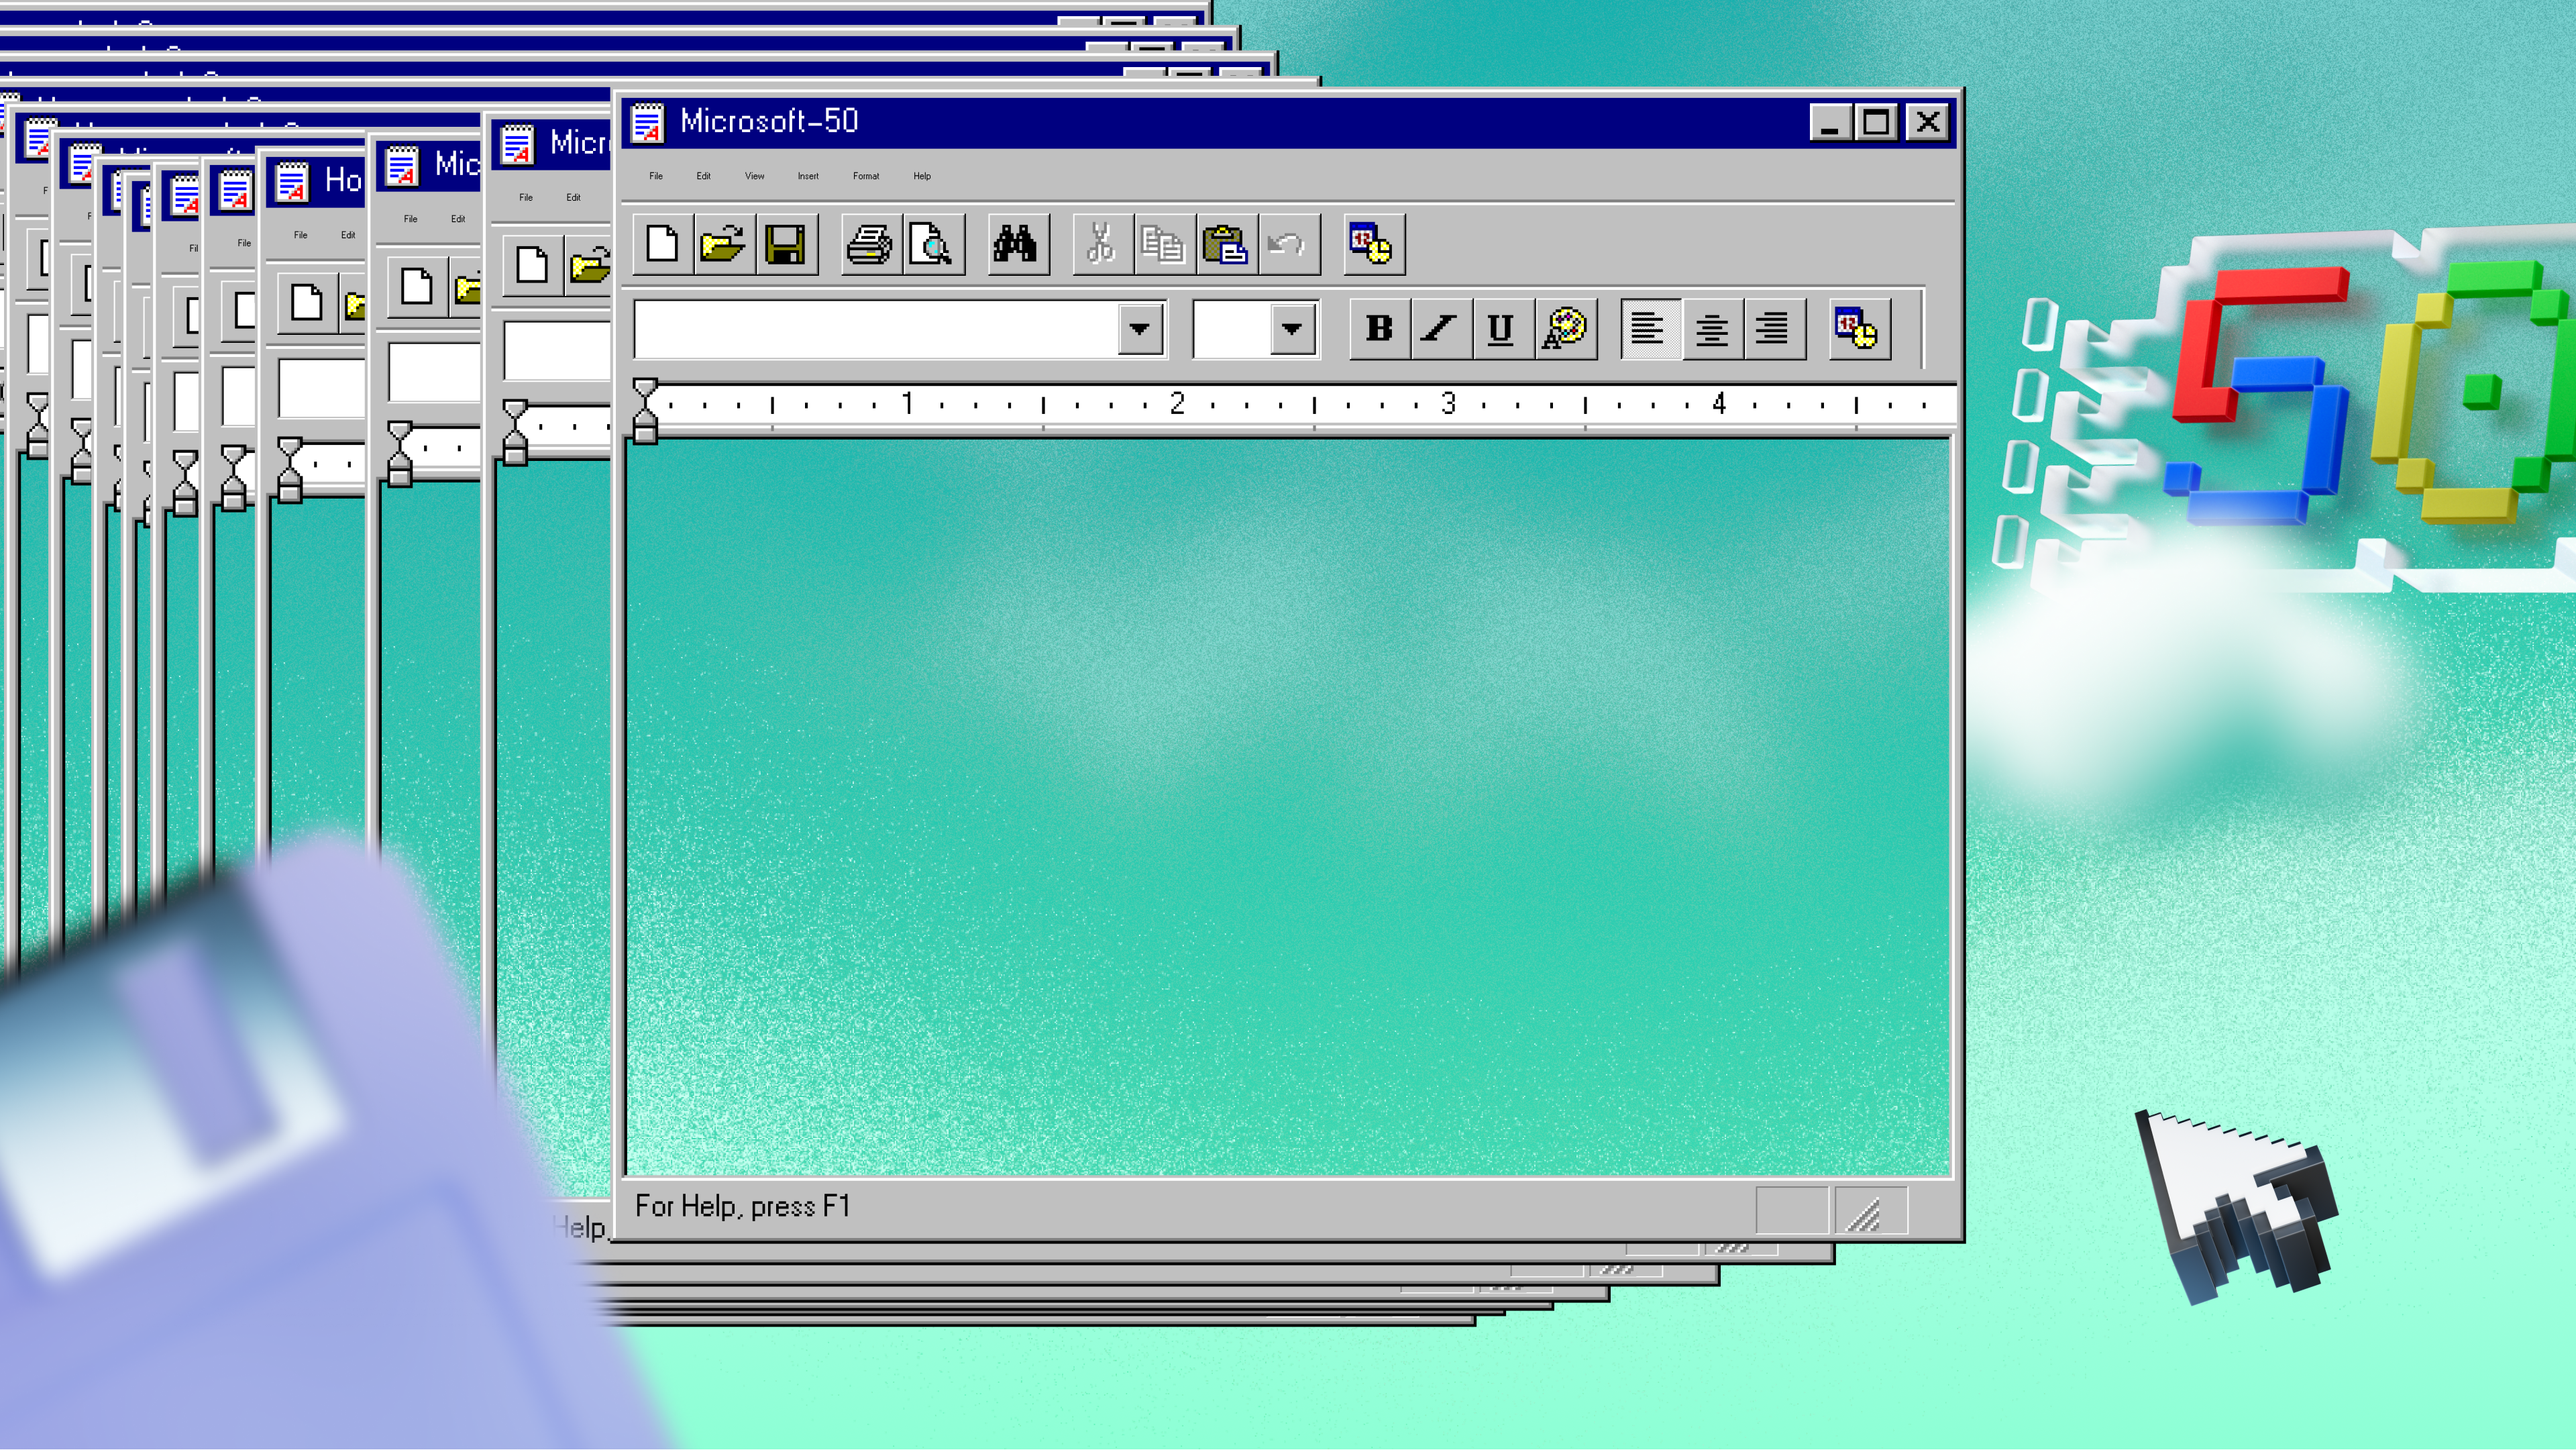Open Edit menu in the 'Mic' window
2576x1450 pixels.
(458, 218)
